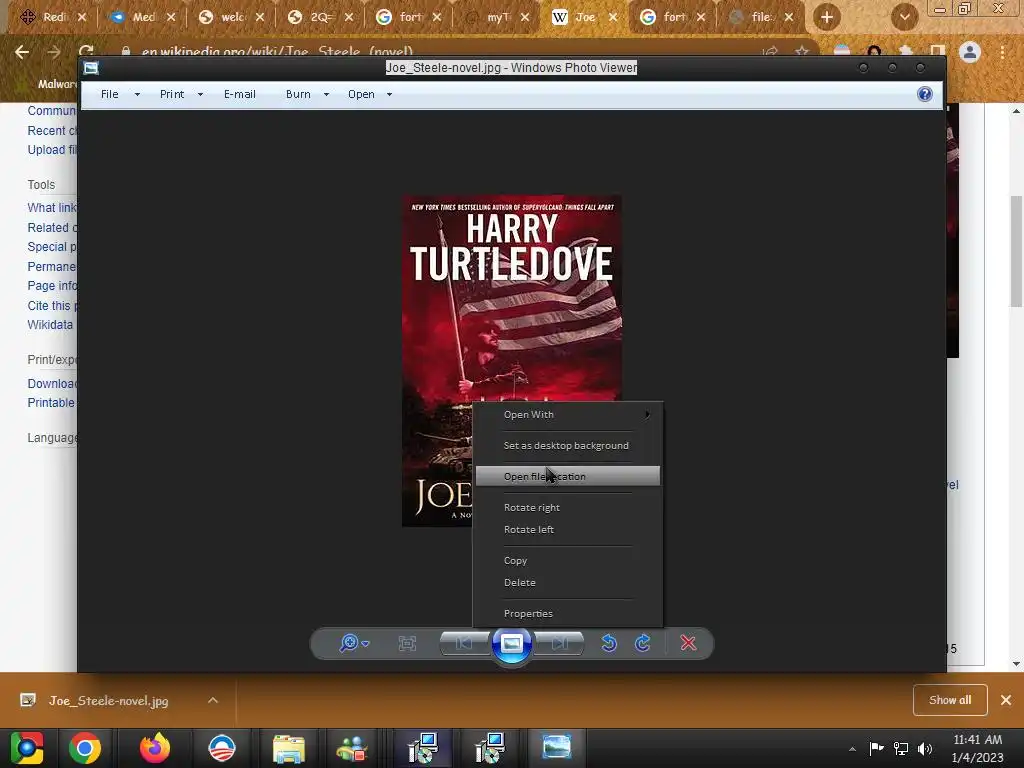Select Rotate right in context menu
Viewport: 1024px width, 768px height.
click(x=568, y=507)
